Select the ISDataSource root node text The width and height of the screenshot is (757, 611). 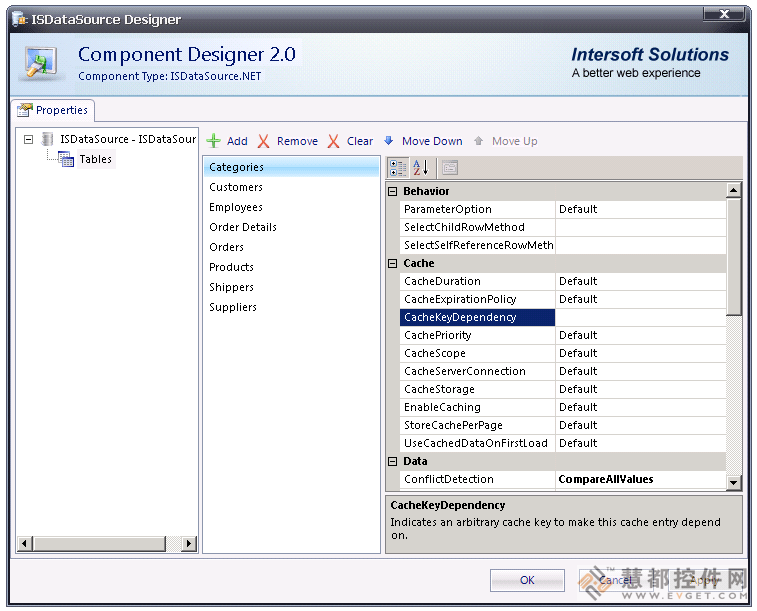[128, 139]
